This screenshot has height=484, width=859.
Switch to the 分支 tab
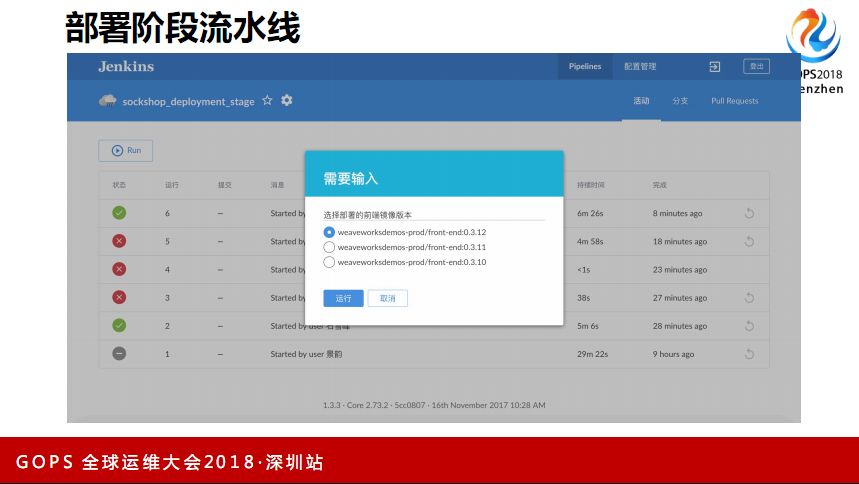[680, 101]
